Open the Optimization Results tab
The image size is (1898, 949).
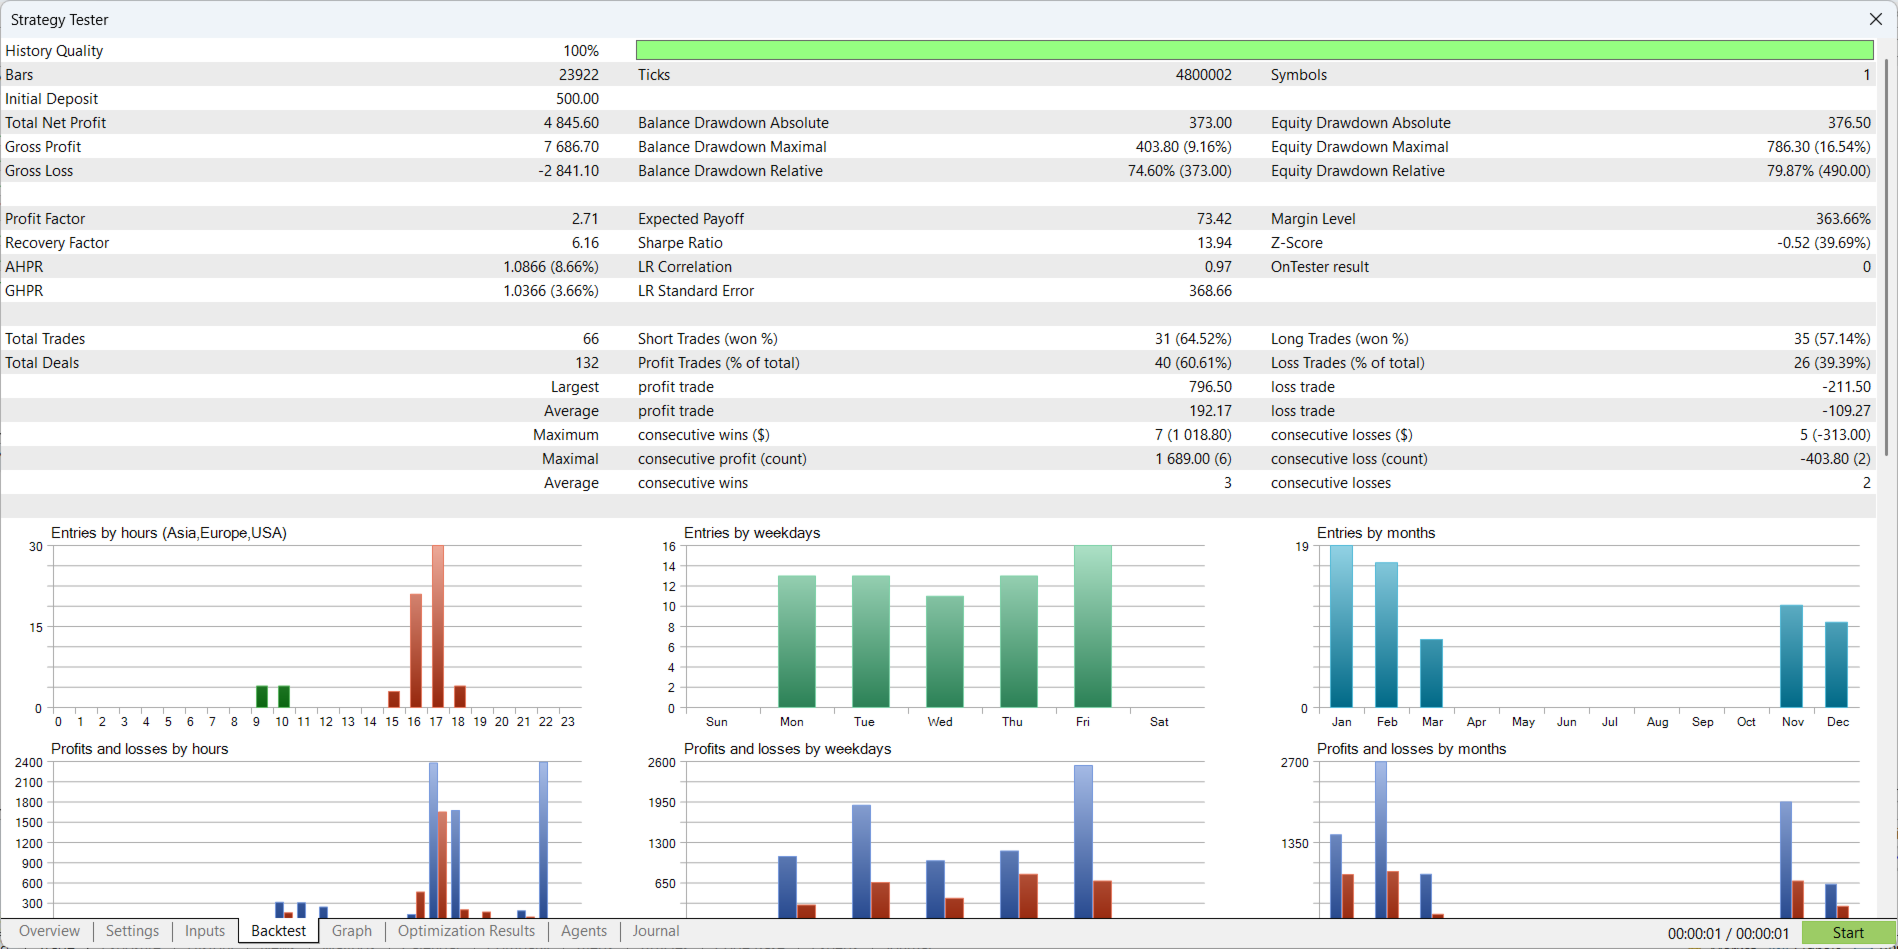[x=466, y=931]
